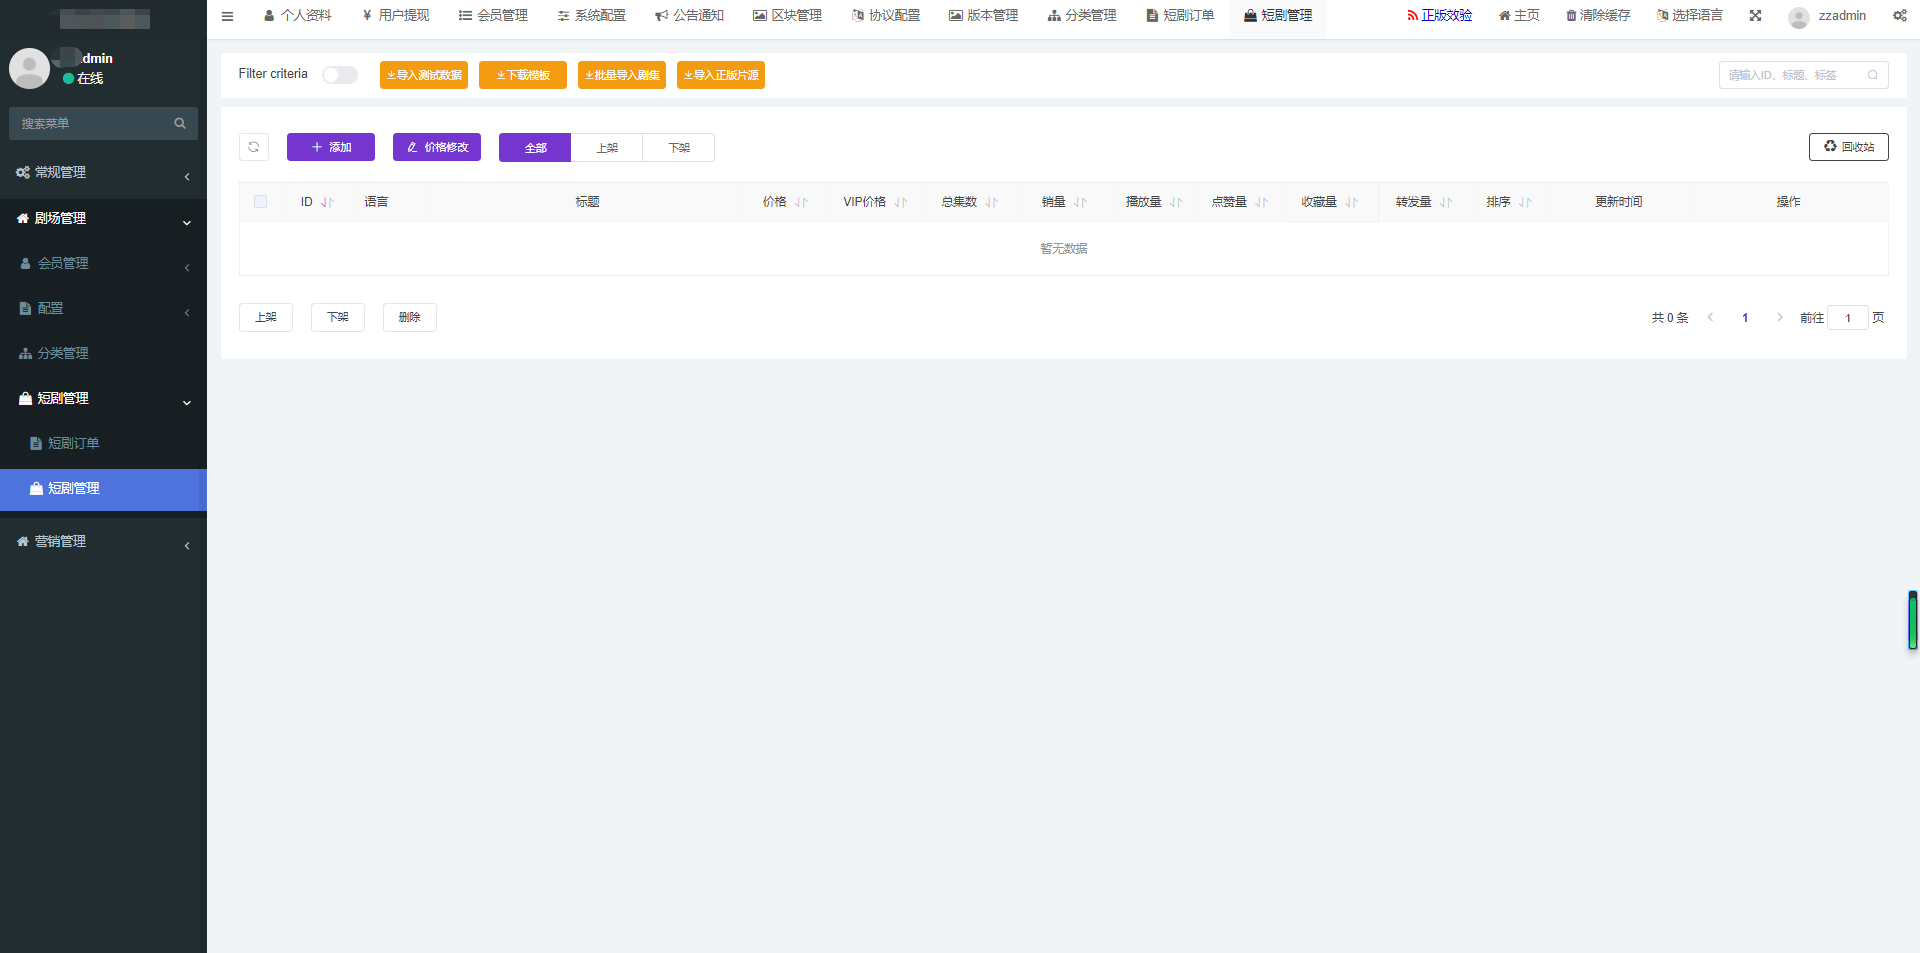
Task: Click the search icon in sidebar menu search
Action: [x=180, y=123]
